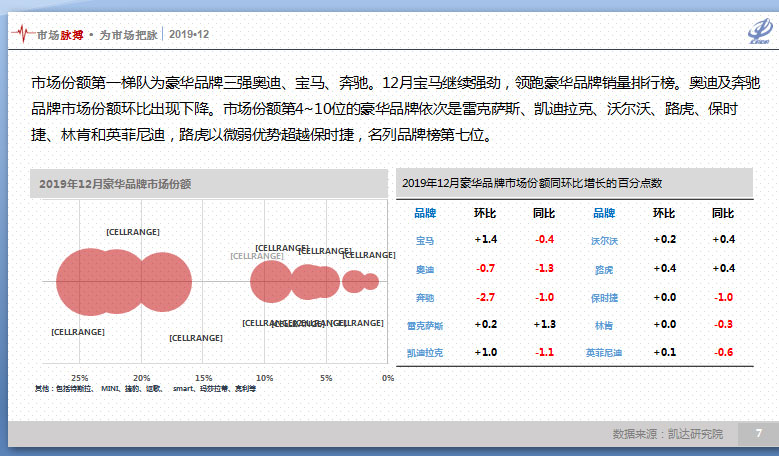The image size is (779, 456).
Task: Click the footnote starting with 其他：包括特斯拉
Action: tap(145, 388)
